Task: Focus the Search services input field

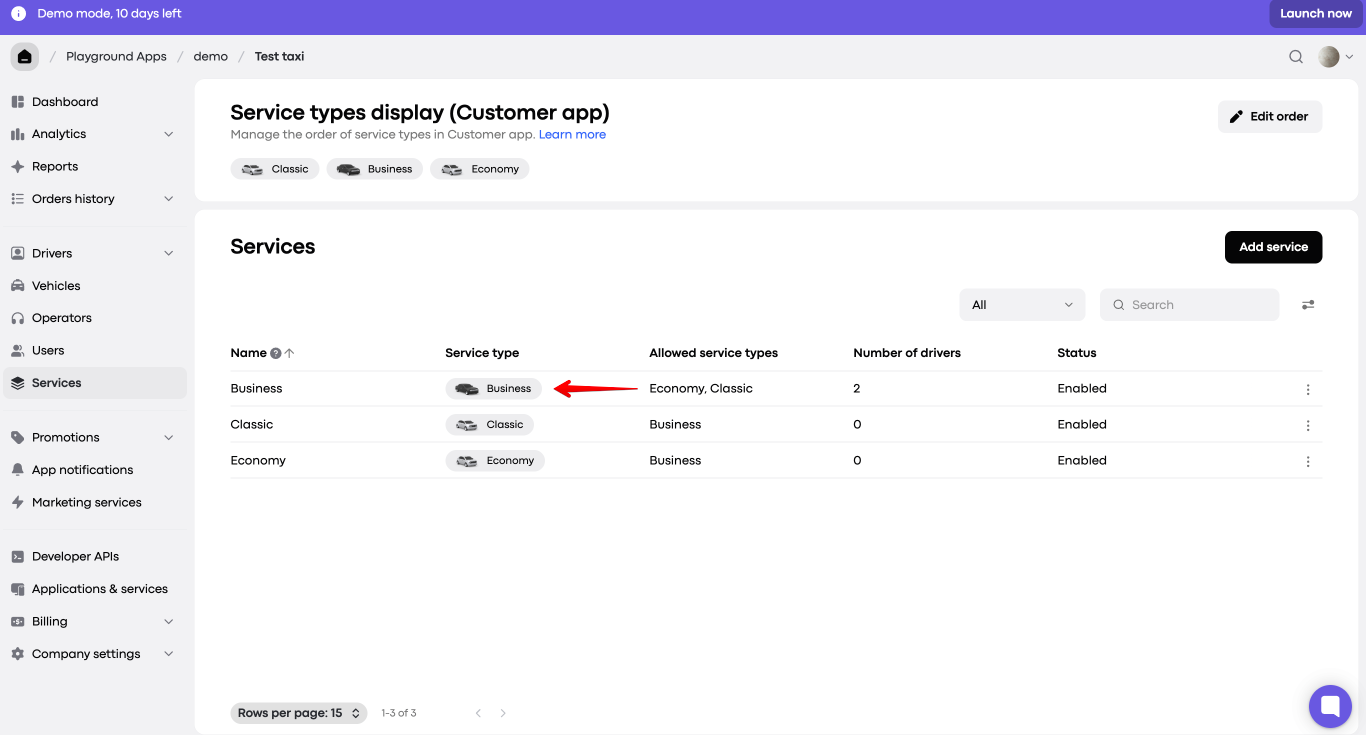Action: point(1189,305)
